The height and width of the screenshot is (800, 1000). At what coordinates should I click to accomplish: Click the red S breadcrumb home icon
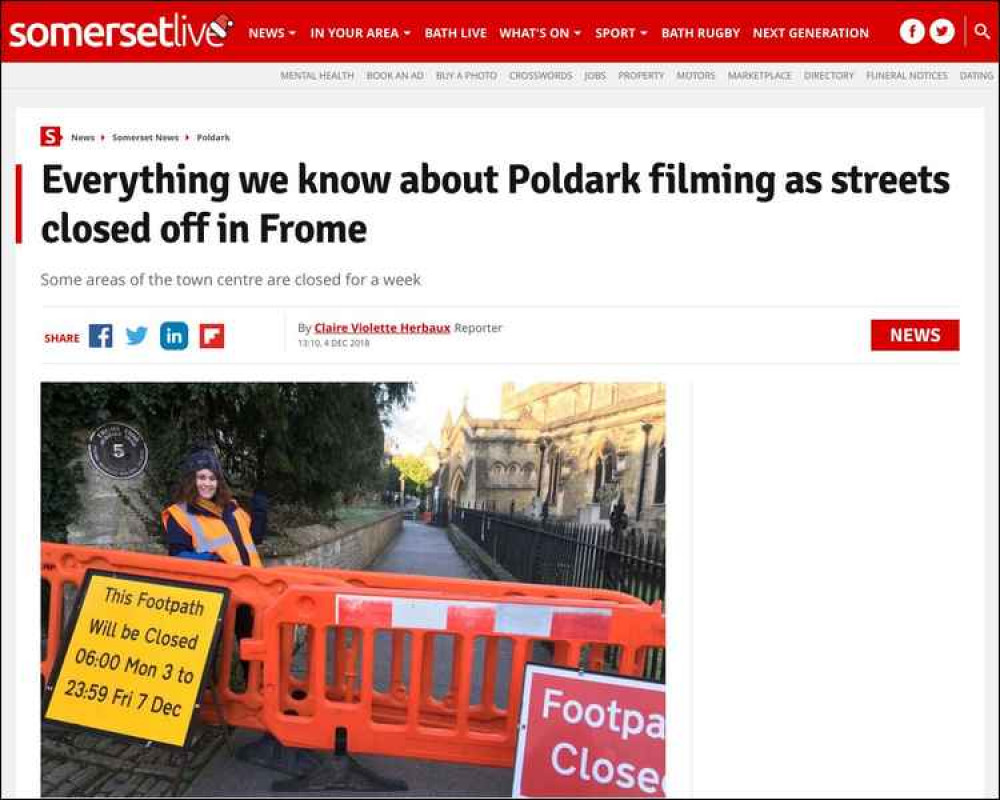(x=50, y=137)
